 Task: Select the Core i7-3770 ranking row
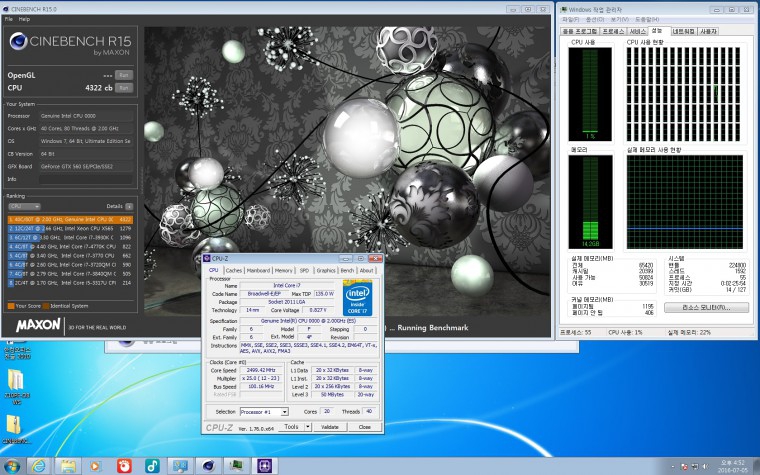click(70, 255)
